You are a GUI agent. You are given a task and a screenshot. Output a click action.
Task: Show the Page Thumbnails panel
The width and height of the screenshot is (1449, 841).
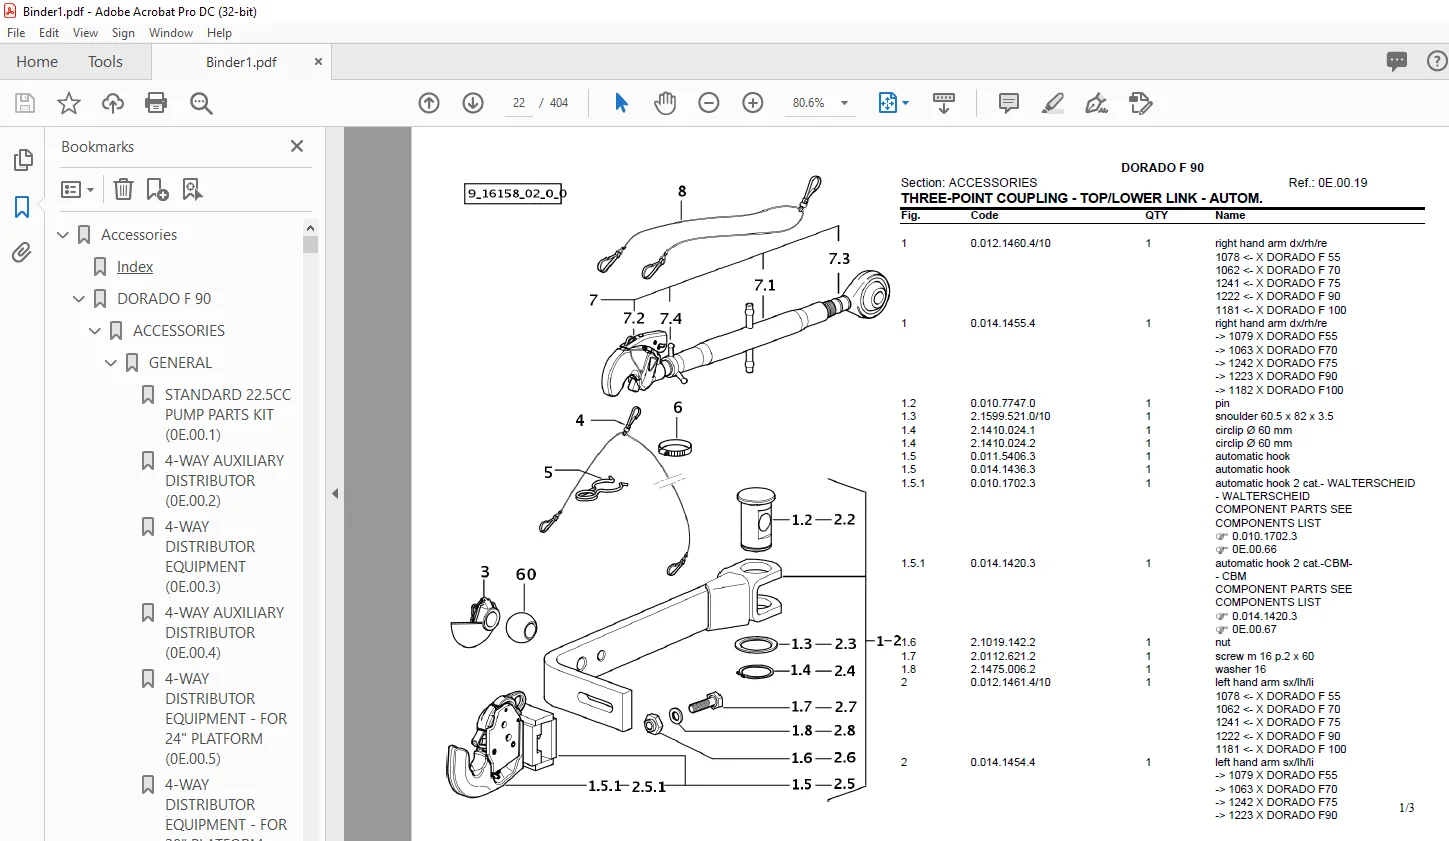[x=22, y=160]
